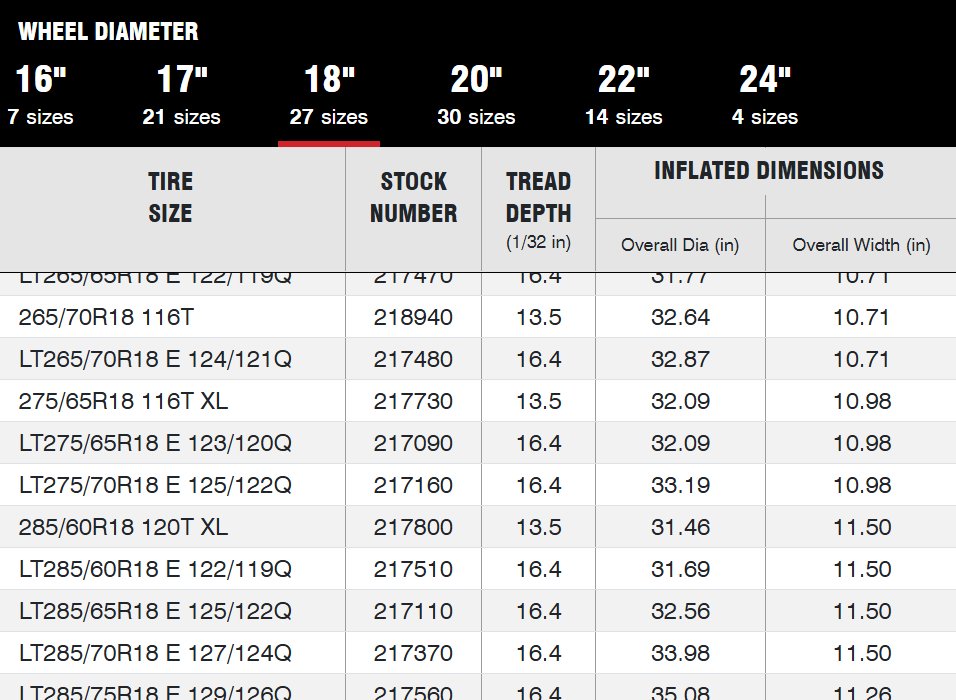Click overall diameter value 32.56

(680, 611)
